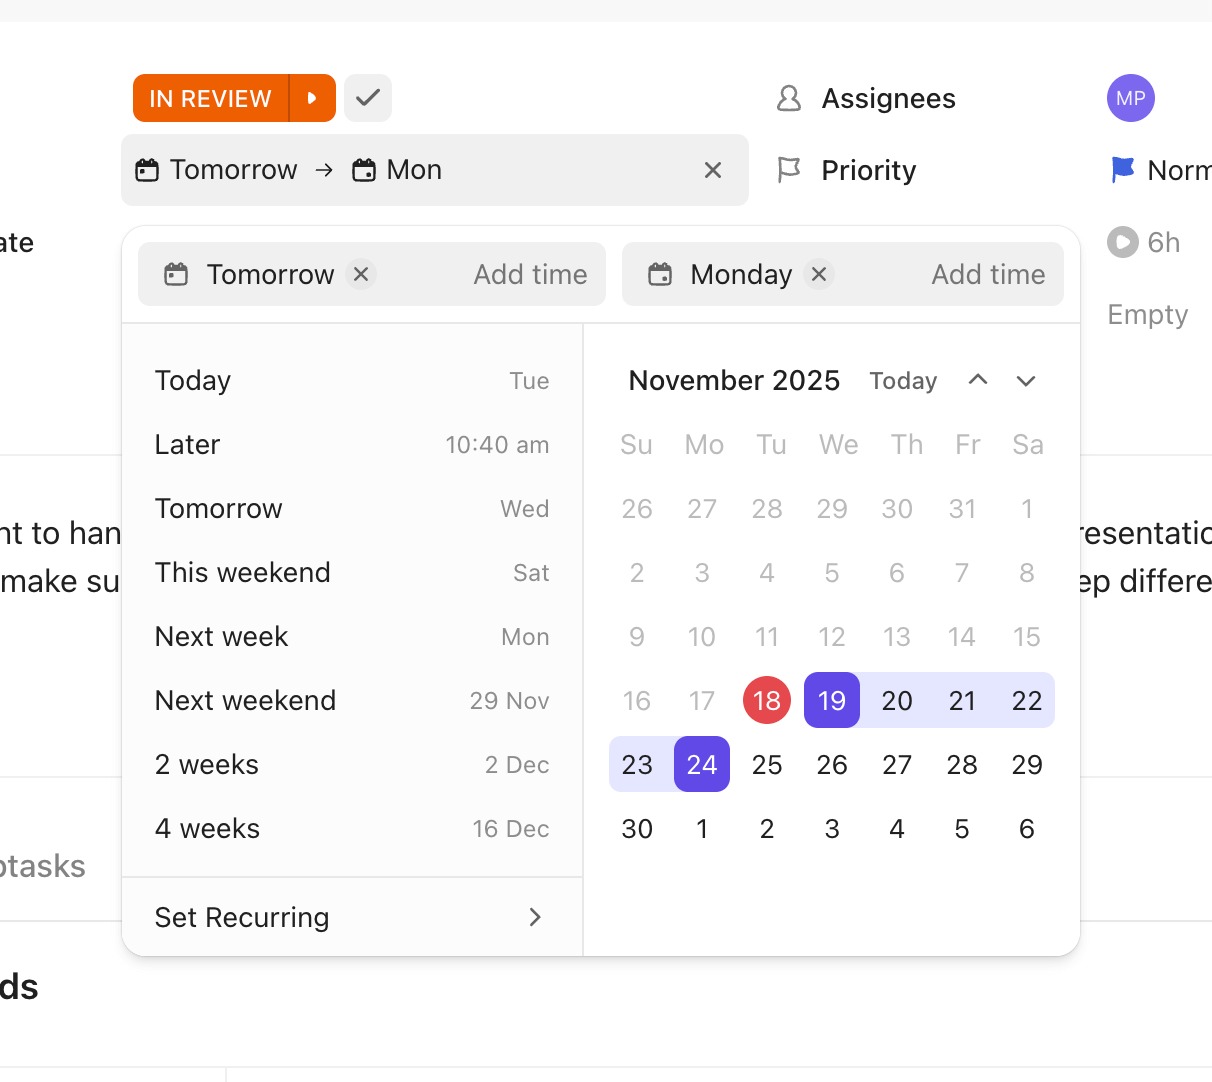
Task: Click the start date calendar icon
Action: 176,274
